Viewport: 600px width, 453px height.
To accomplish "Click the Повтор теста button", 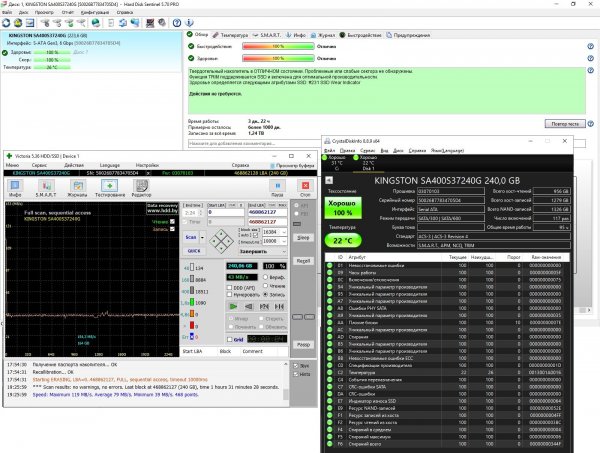I will tap(564, 122).
